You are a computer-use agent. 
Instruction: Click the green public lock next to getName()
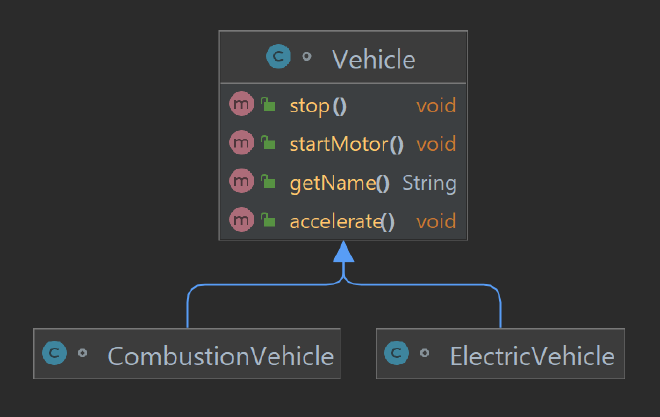click(x=268, y=181)
